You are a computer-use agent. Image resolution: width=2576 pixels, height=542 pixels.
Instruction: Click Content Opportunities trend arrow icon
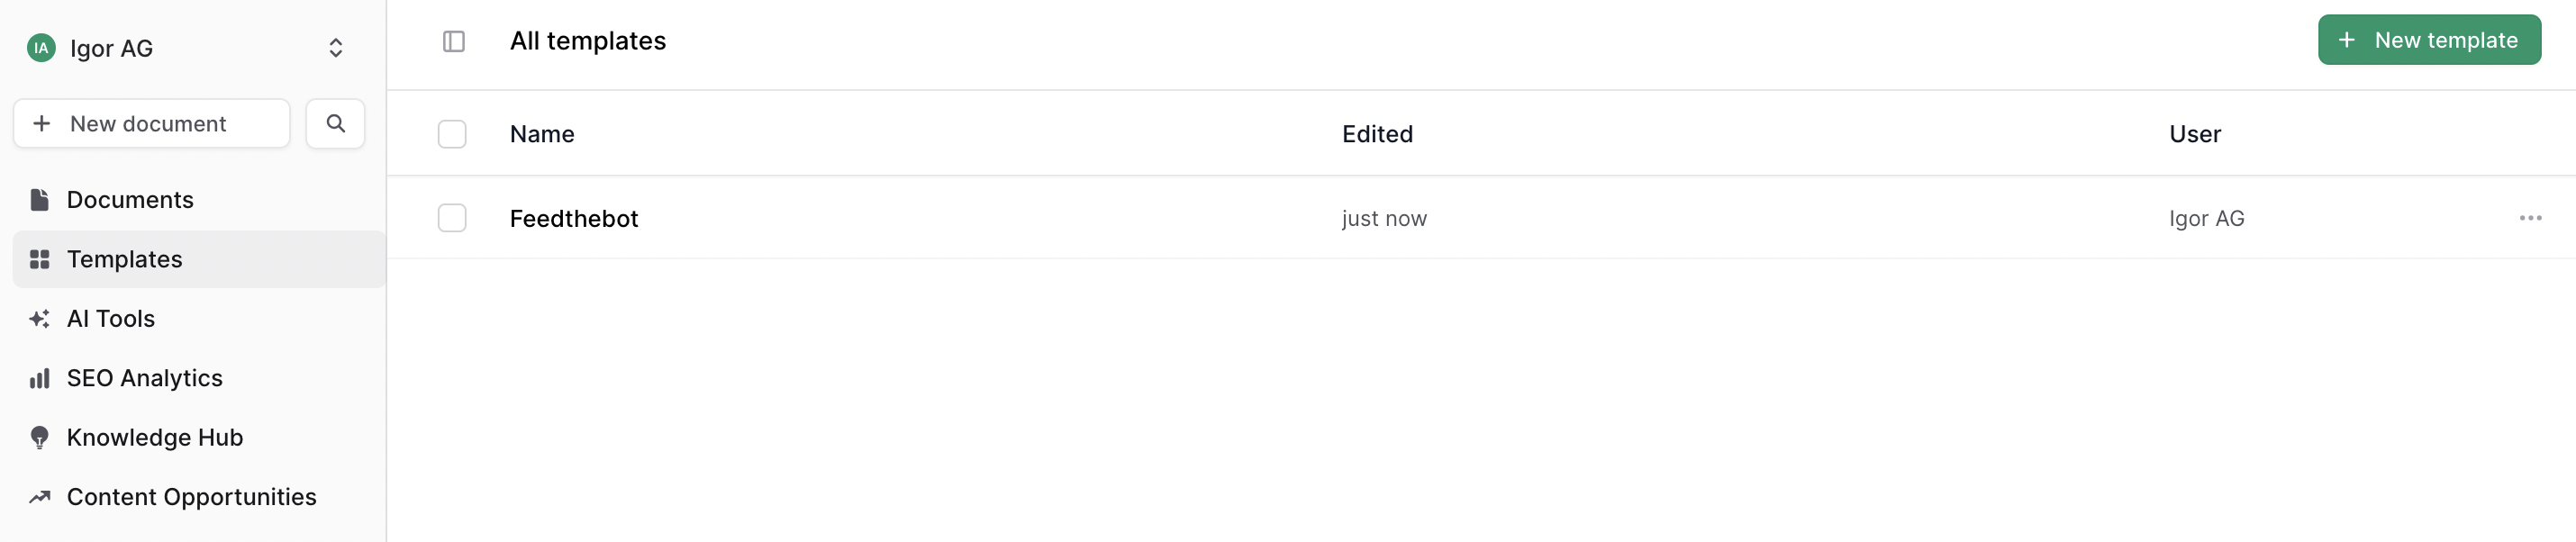click(x=40, y=497)
